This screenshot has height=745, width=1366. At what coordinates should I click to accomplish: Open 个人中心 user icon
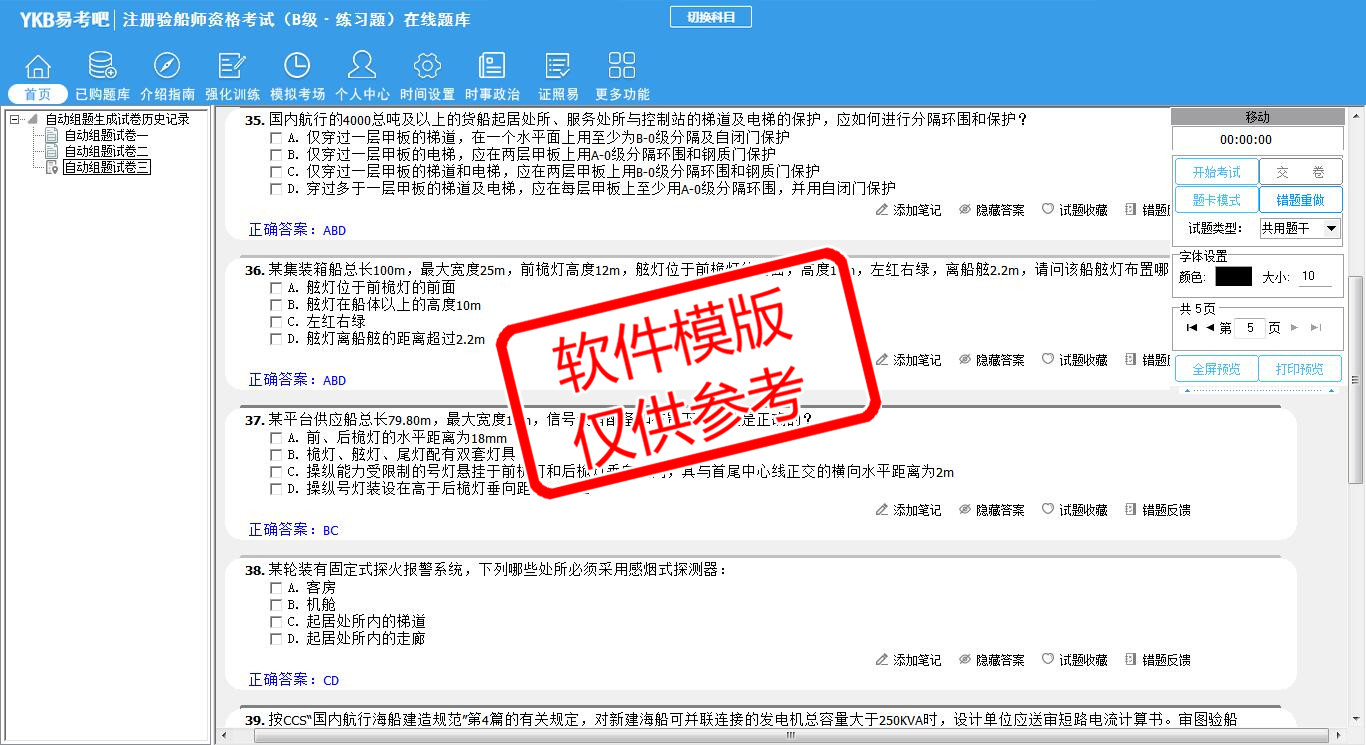pos(362,67)
